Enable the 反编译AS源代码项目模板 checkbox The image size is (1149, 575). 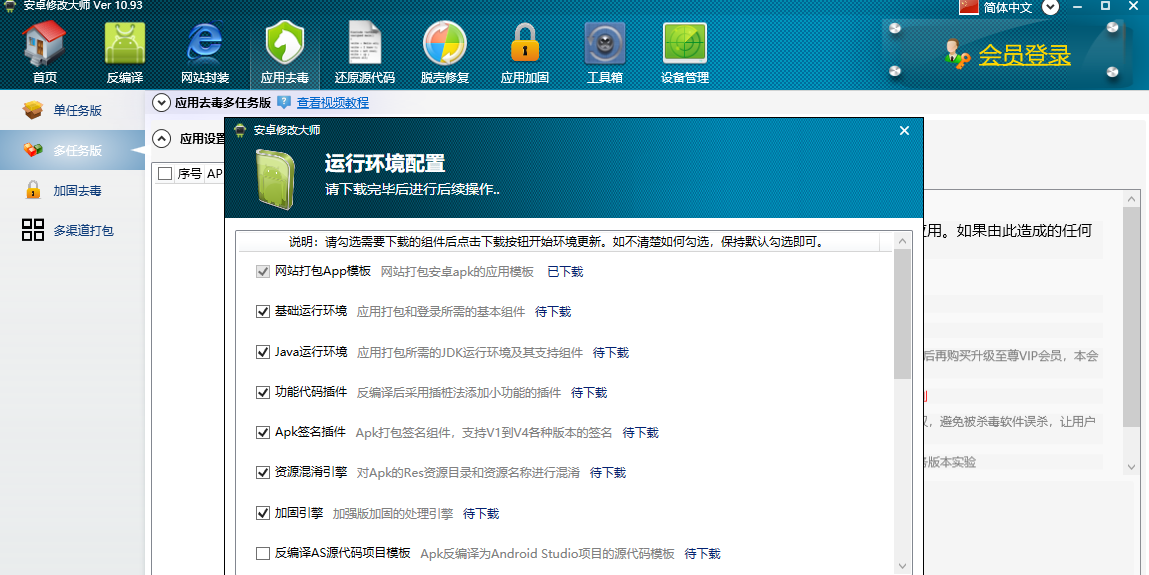[263, 553]
